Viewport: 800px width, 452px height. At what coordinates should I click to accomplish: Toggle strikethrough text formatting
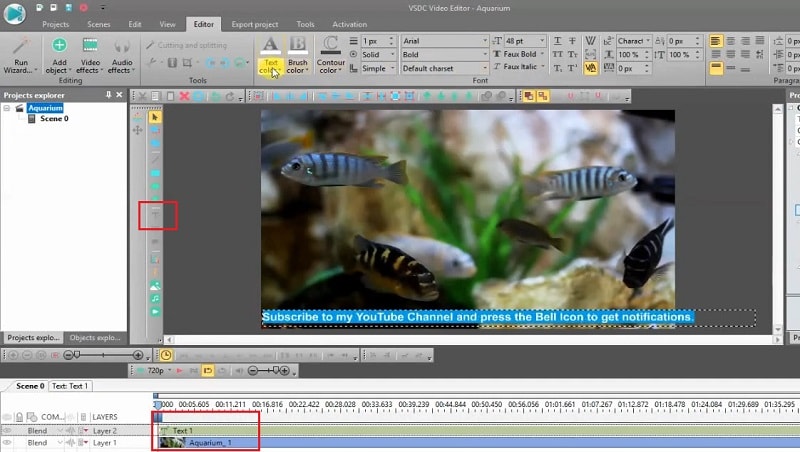tap(572, 41)
